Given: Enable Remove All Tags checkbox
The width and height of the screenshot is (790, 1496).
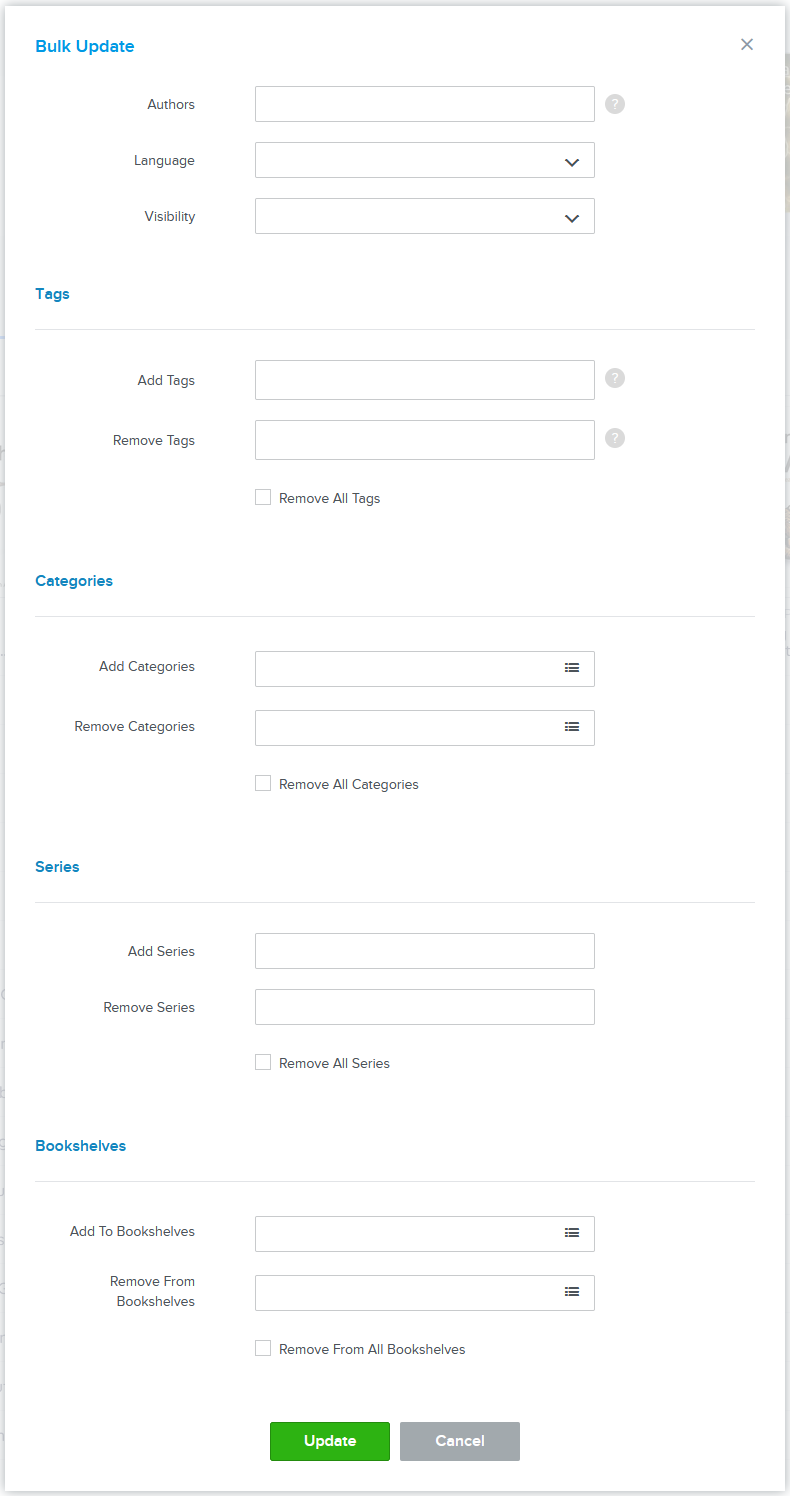Looking at the screenshot, I should click(x=263, y=497).
